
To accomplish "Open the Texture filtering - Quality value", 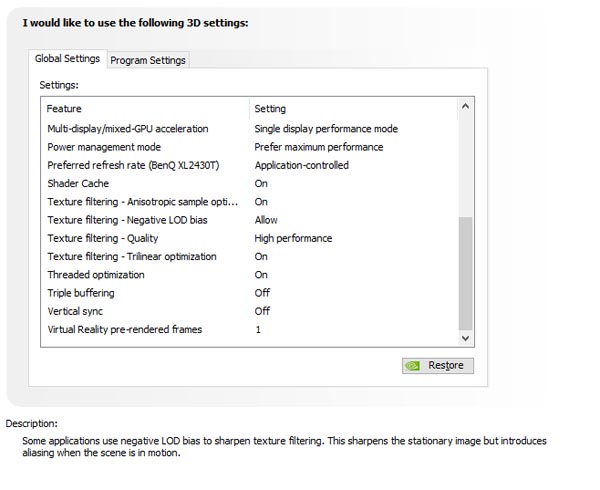I will [293, 238].
